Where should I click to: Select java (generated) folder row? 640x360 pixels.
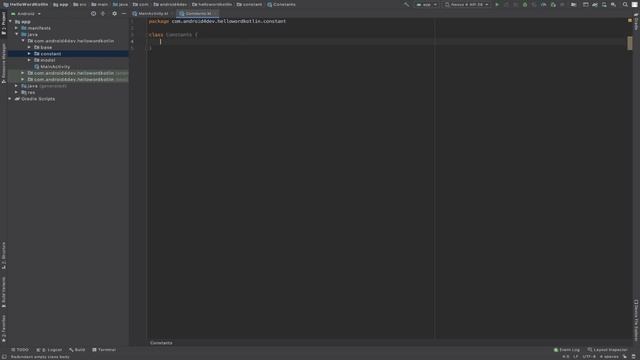[x=68, y=86]
